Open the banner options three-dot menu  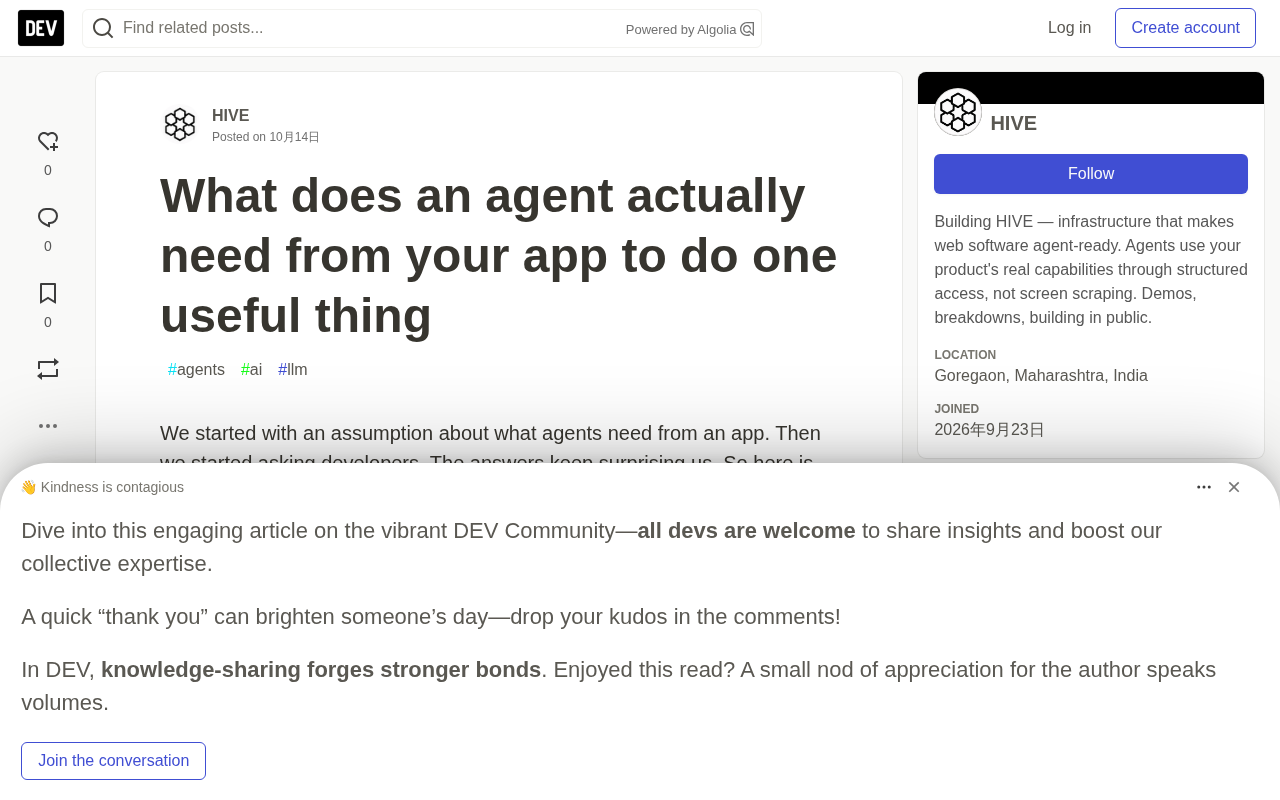point(1204,487)
